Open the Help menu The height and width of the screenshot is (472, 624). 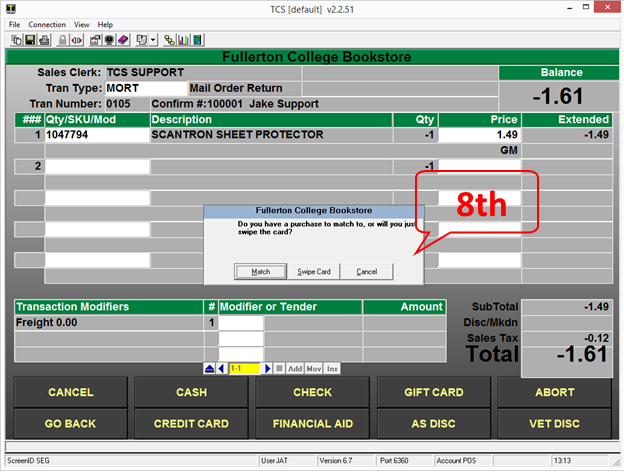point(105,25)
